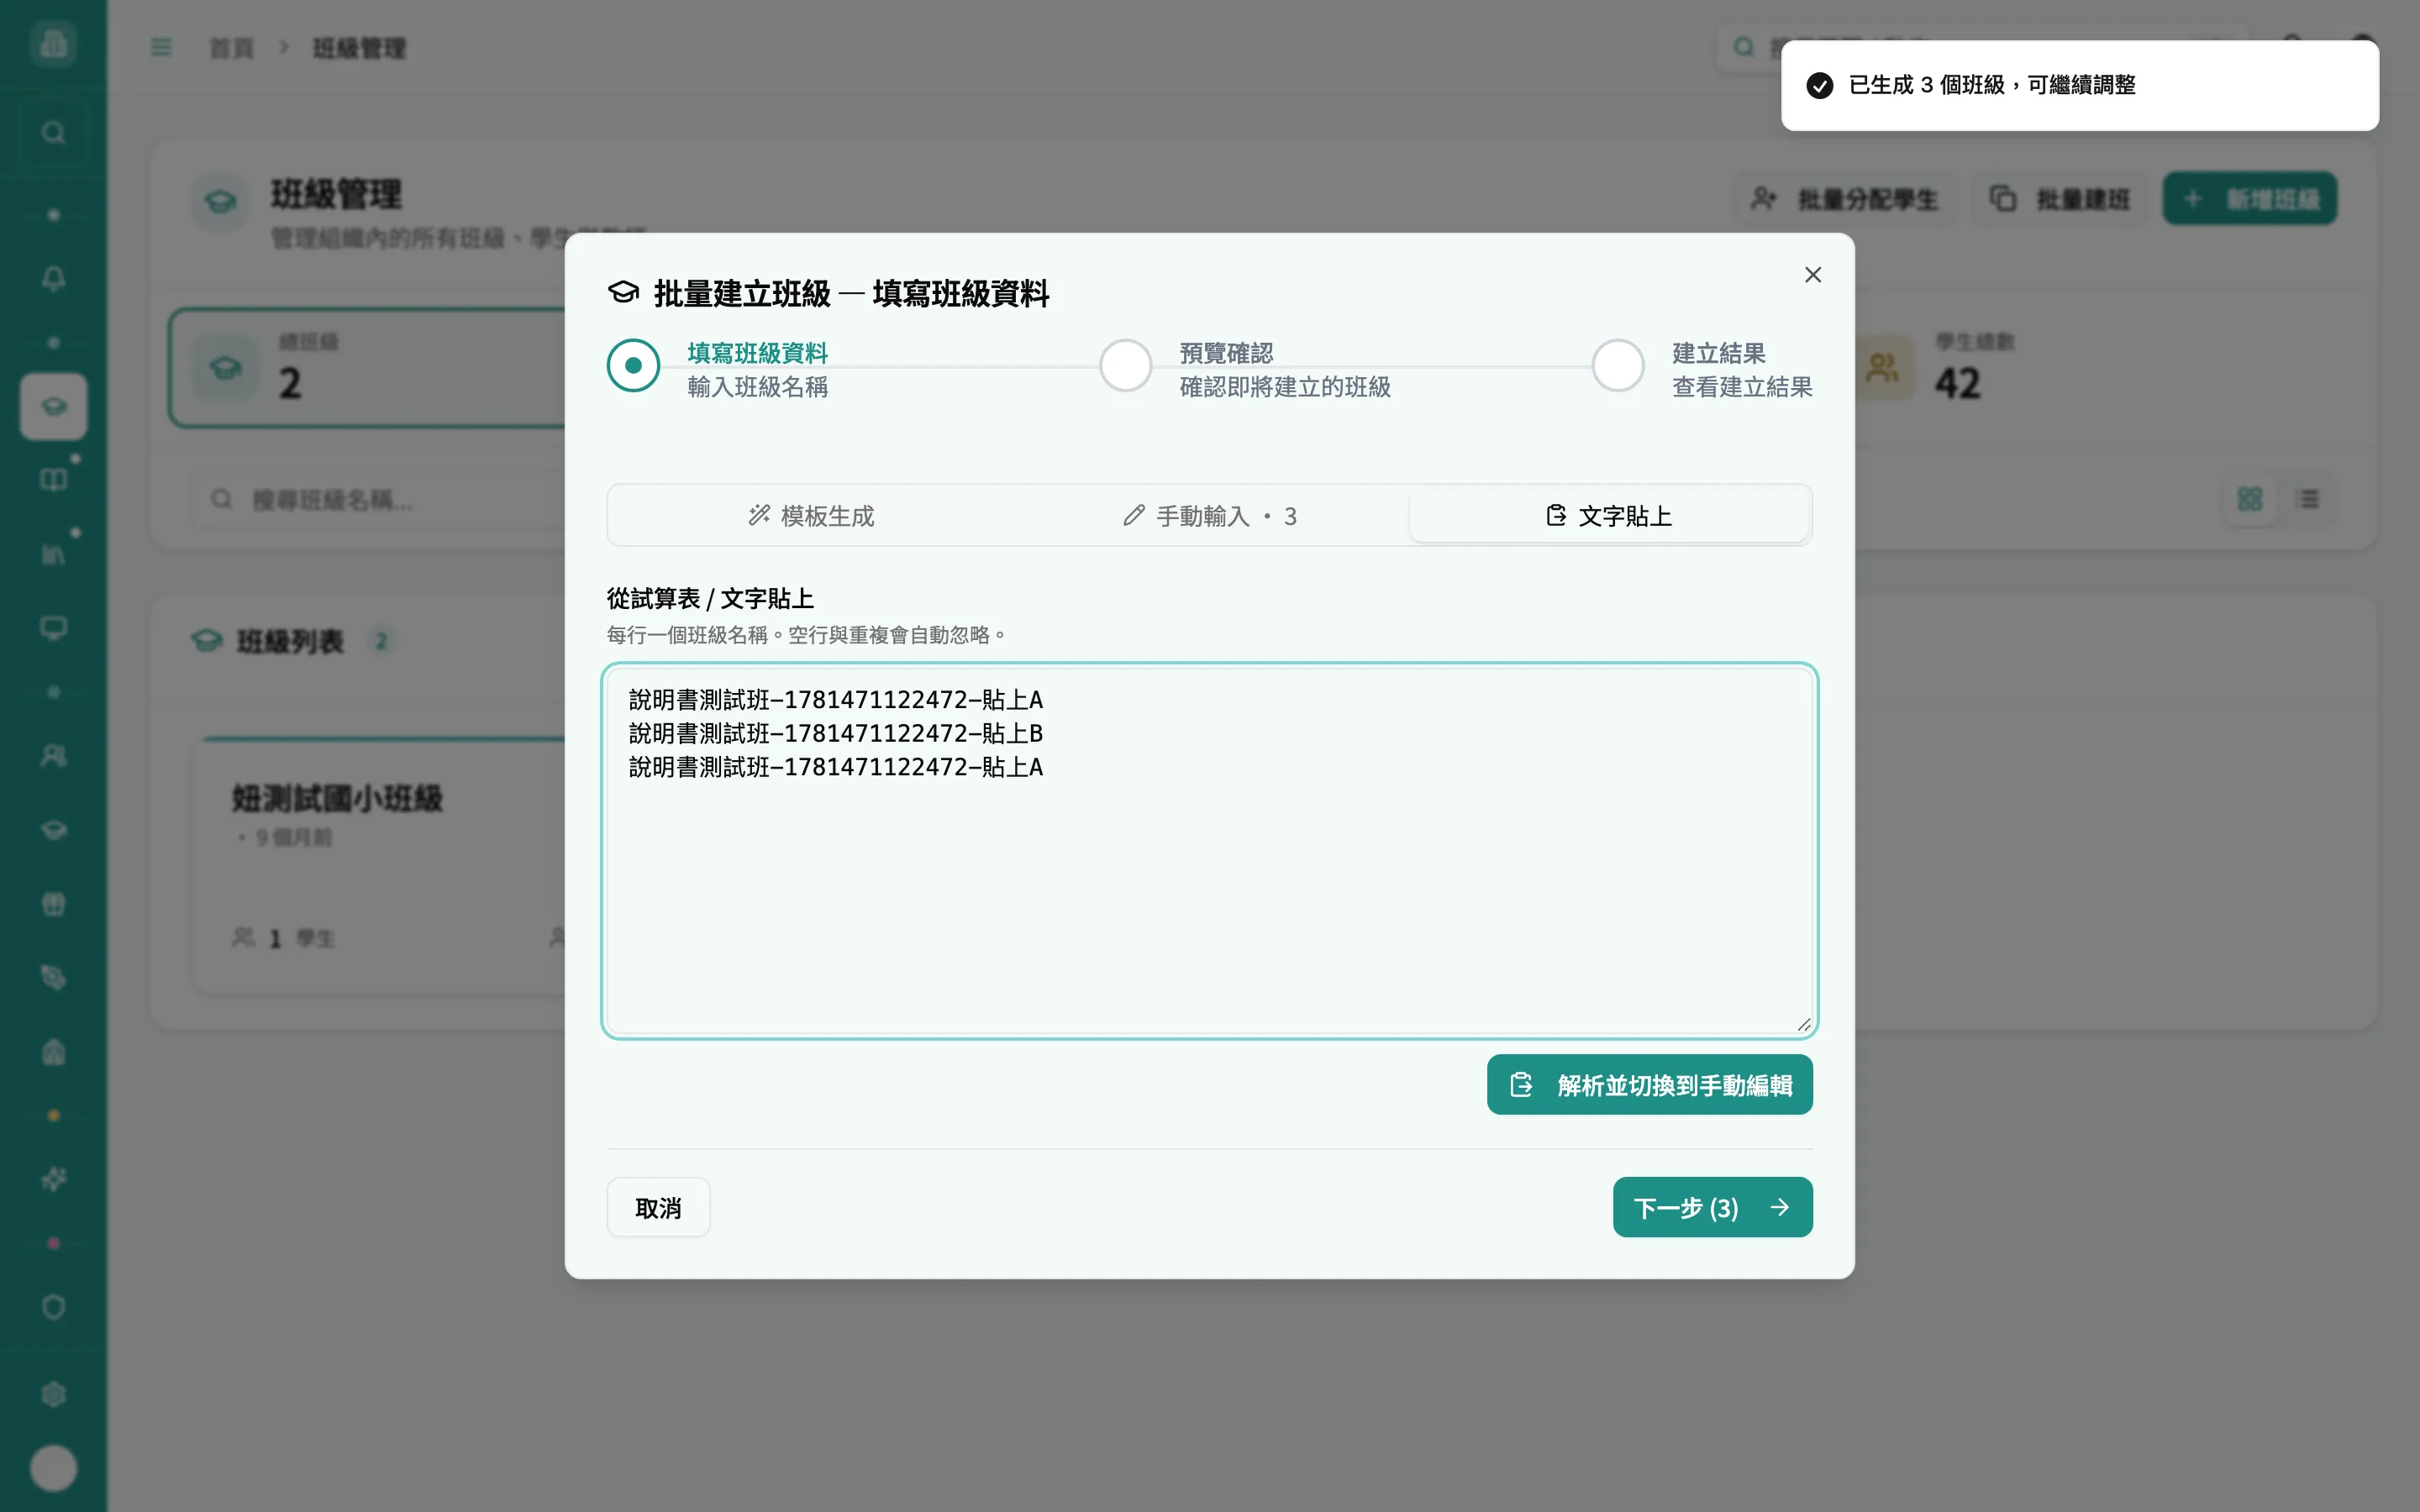The image size is (2420, 1512).
Task: Click inside the class names textarea
Action: pos(1209,851)
